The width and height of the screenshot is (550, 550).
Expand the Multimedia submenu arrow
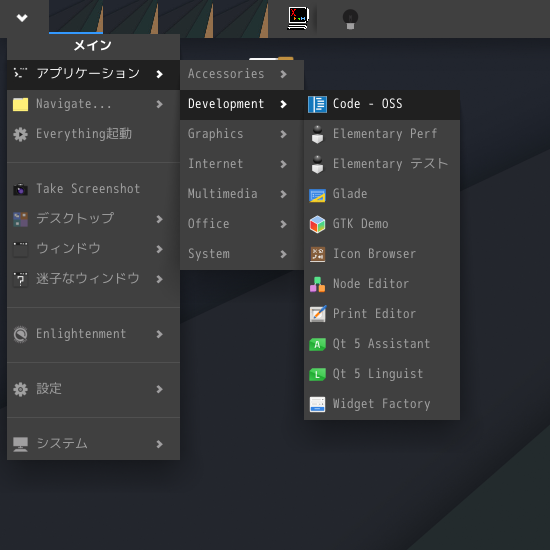(x=284, y=194)
